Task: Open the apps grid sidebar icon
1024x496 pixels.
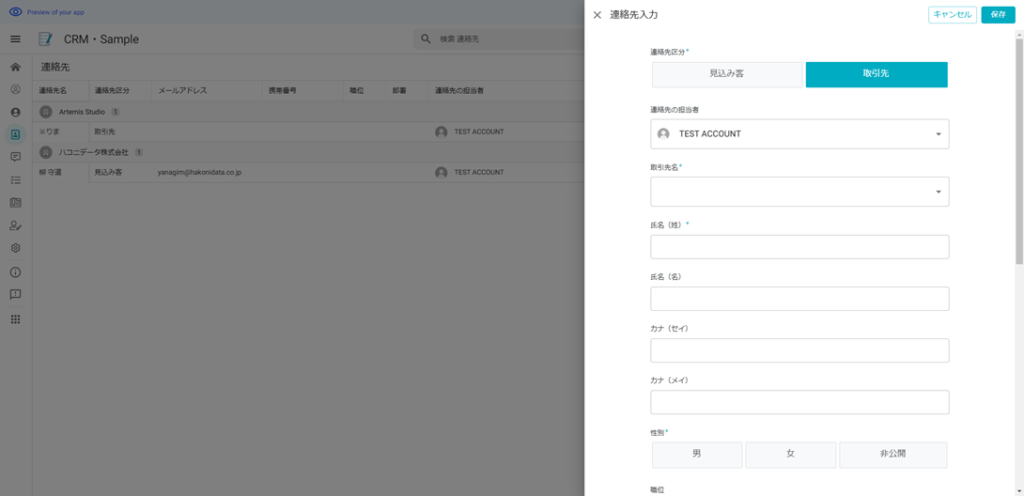Action: pyautogui.click(x=16, y=319)
